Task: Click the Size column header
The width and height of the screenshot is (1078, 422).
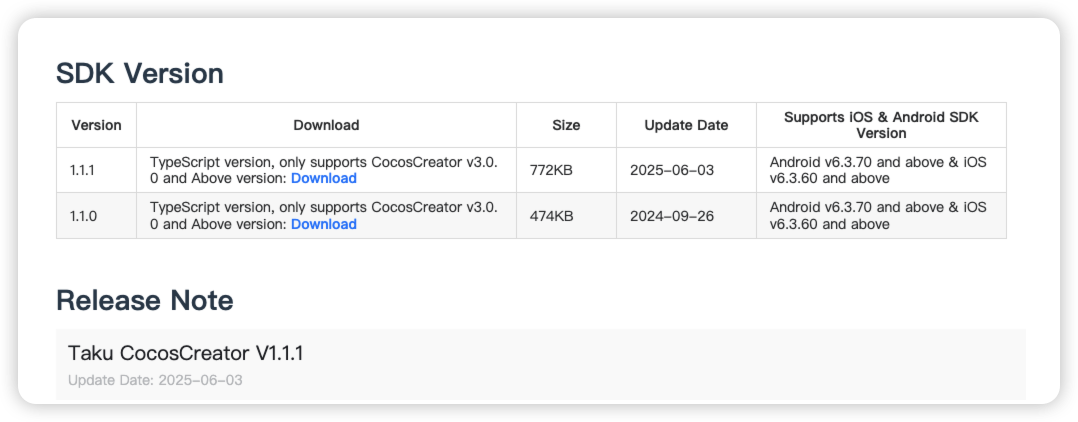Action: click(566, 125)
